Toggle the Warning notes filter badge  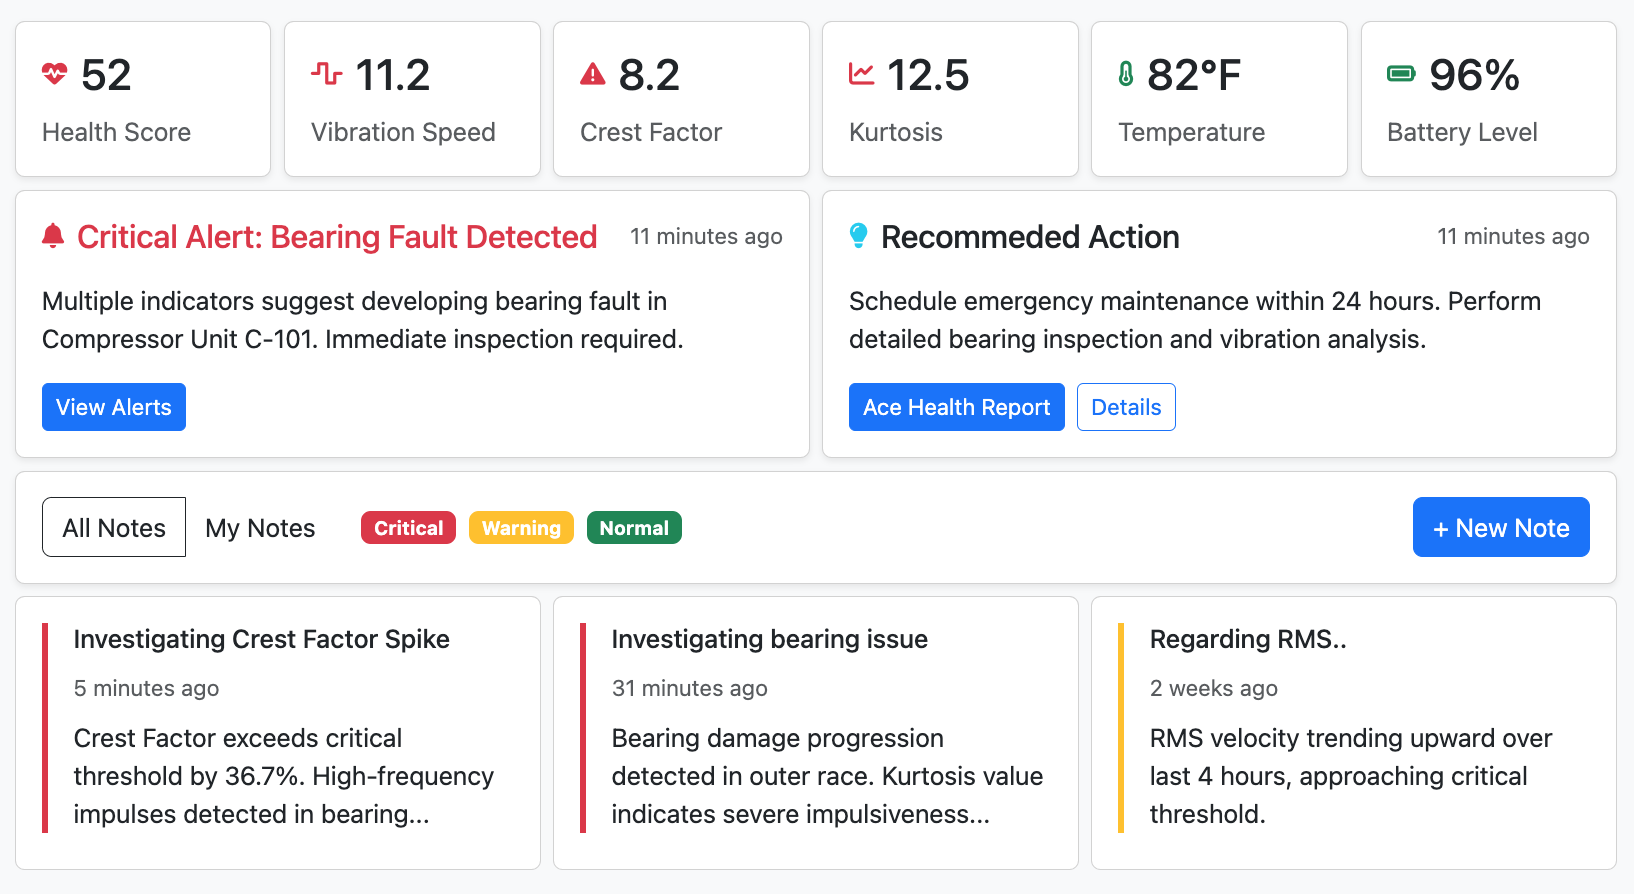pos(521,528)
